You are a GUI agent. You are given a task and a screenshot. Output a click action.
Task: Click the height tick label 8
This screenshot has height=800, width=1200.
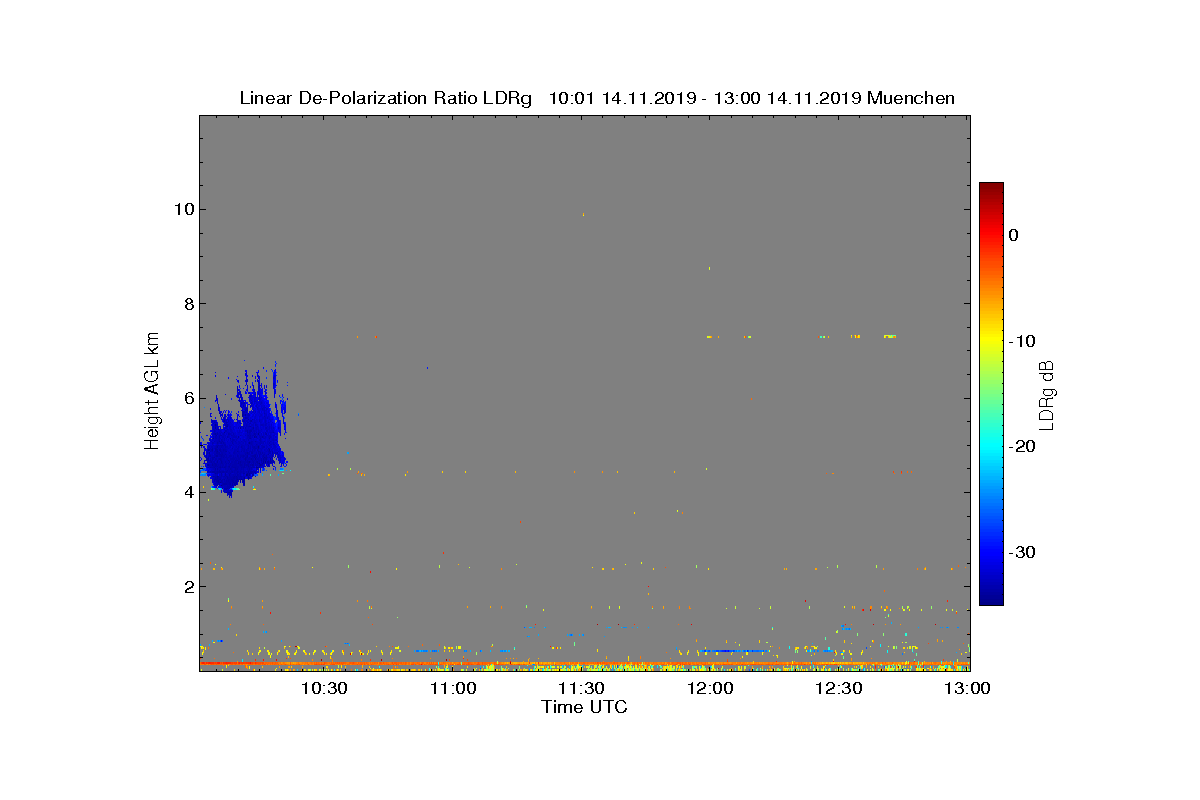pos(187,303)
